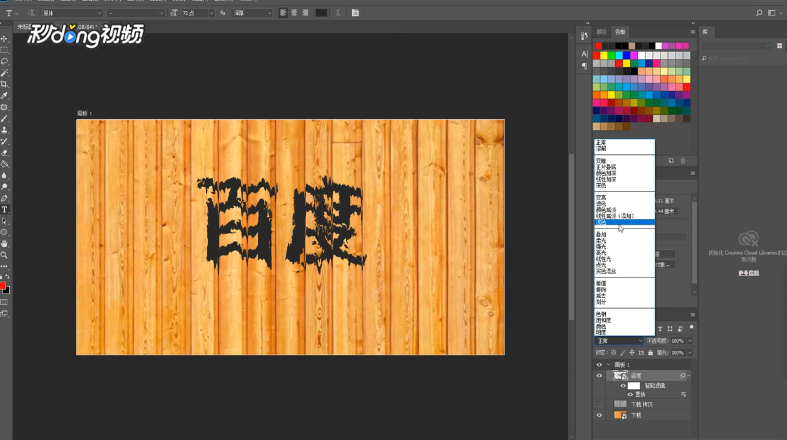Screen dimensions: 787x440
Task: Select the Ellipse shape tool
Action: pyautogui.click(x=5, y=232)
